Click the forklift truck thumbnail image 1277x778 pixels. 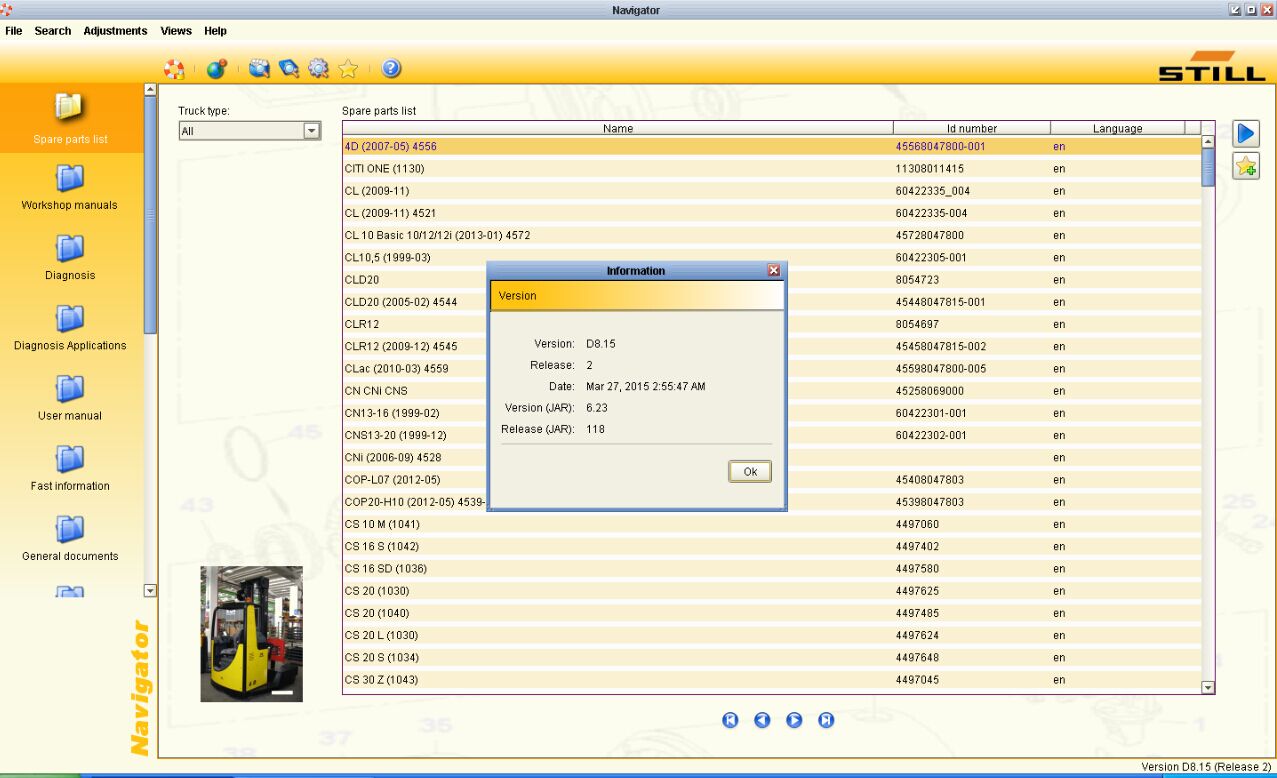pos(251,634)
